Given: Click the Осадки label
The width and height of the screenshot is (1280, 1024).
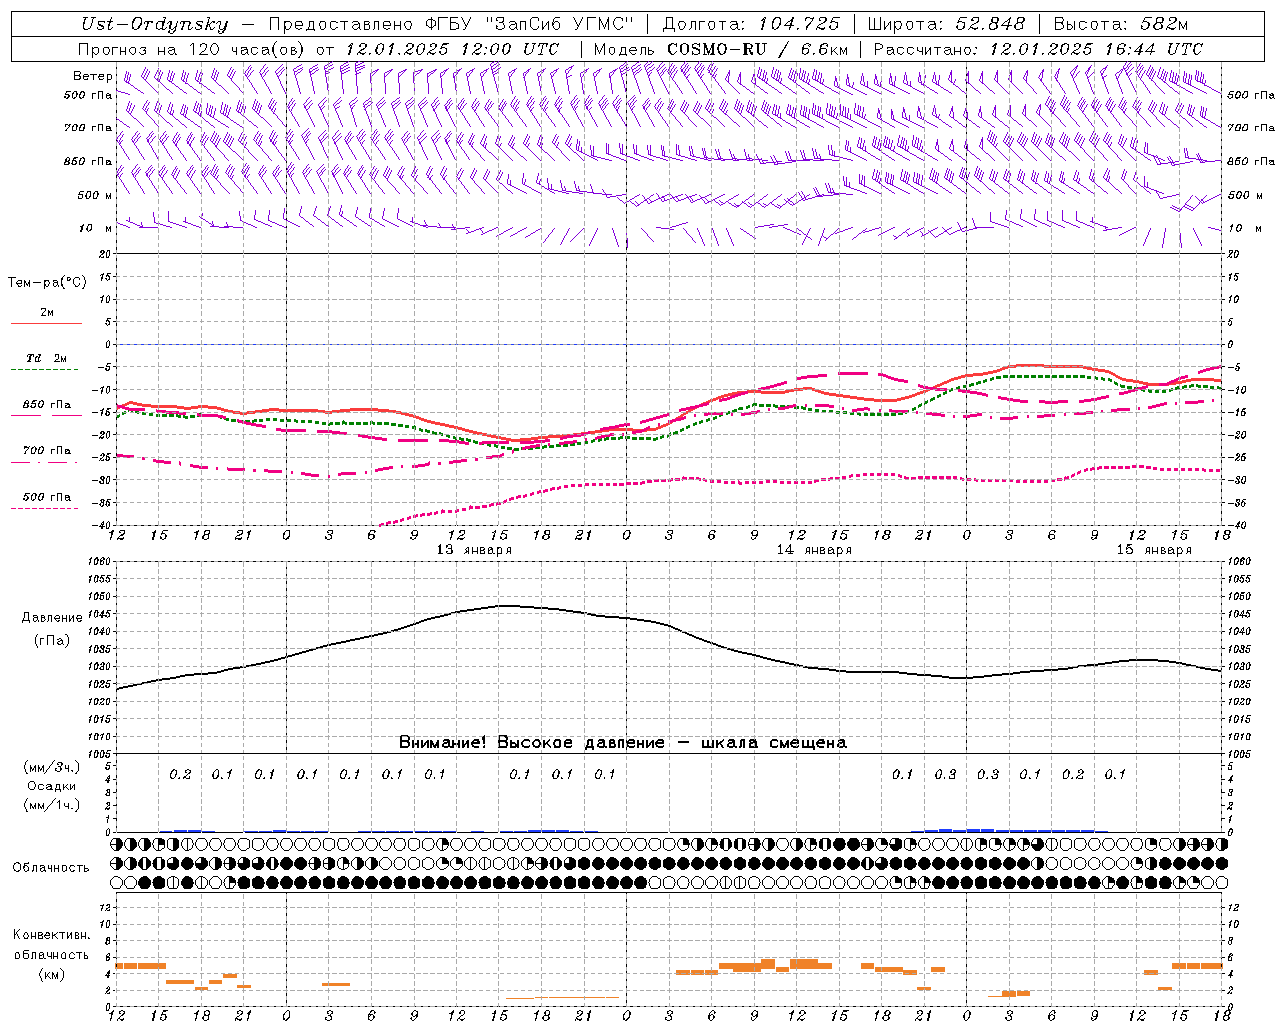Looking at the screenshot, I should click(x=51, y=786).
